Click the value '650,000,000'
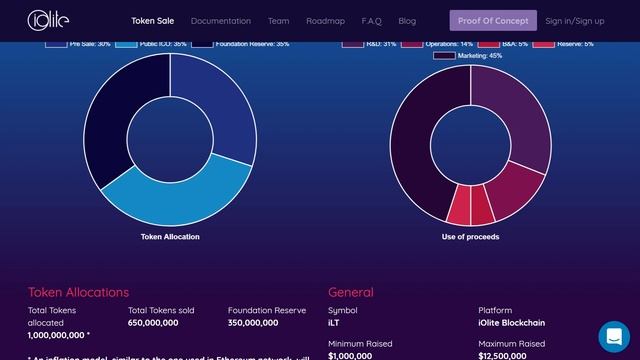This screenshot has height=360, width=640. pos(153,322)
